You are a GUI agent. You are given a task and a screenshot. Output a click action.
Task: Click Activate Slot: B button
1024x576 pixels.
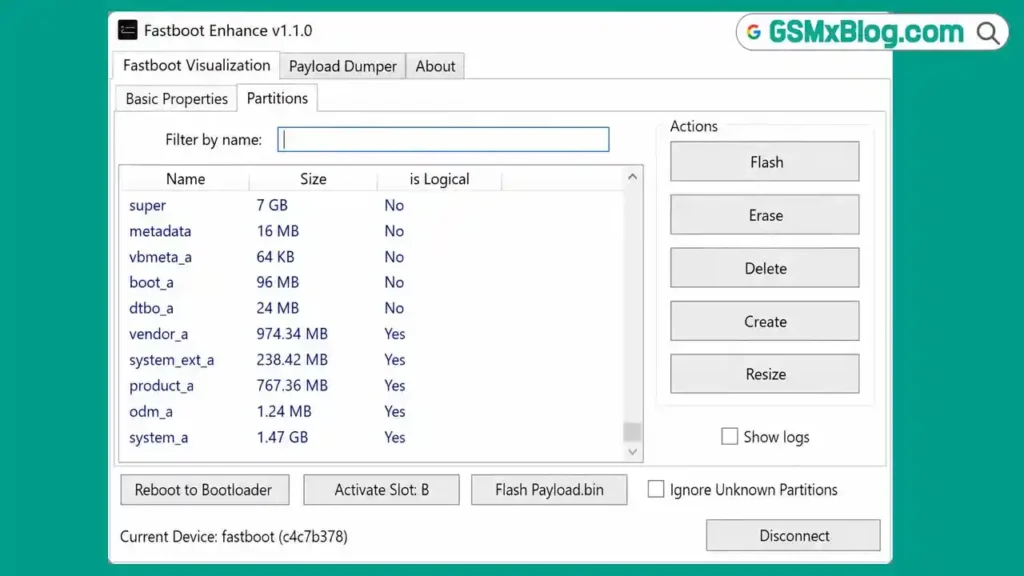tap(381, 490)
